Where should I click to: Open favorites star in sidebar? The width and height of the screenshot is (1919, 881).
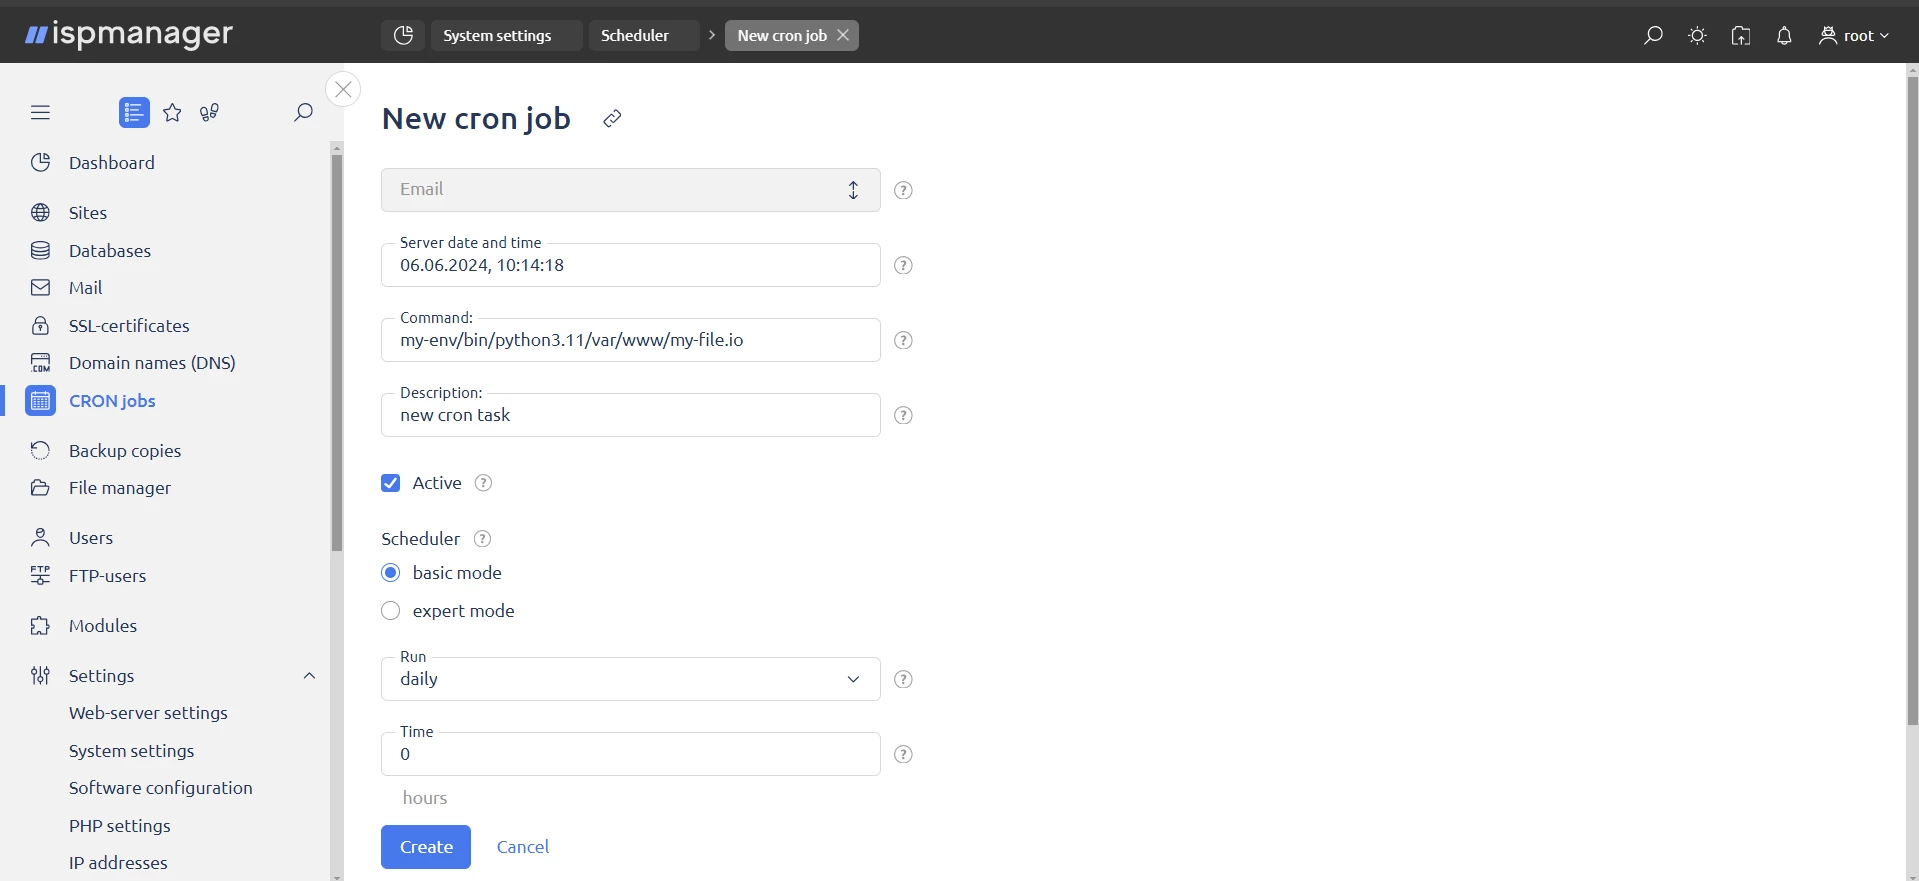point(172,112)
